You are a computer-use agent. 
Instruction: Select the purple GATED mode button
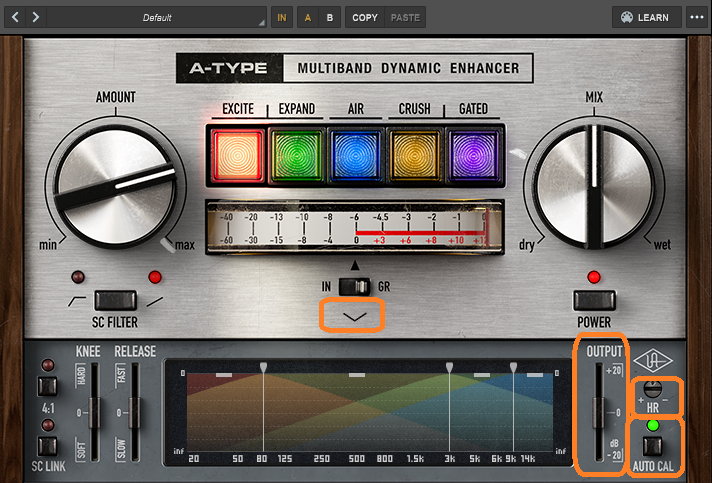point(475,156)
